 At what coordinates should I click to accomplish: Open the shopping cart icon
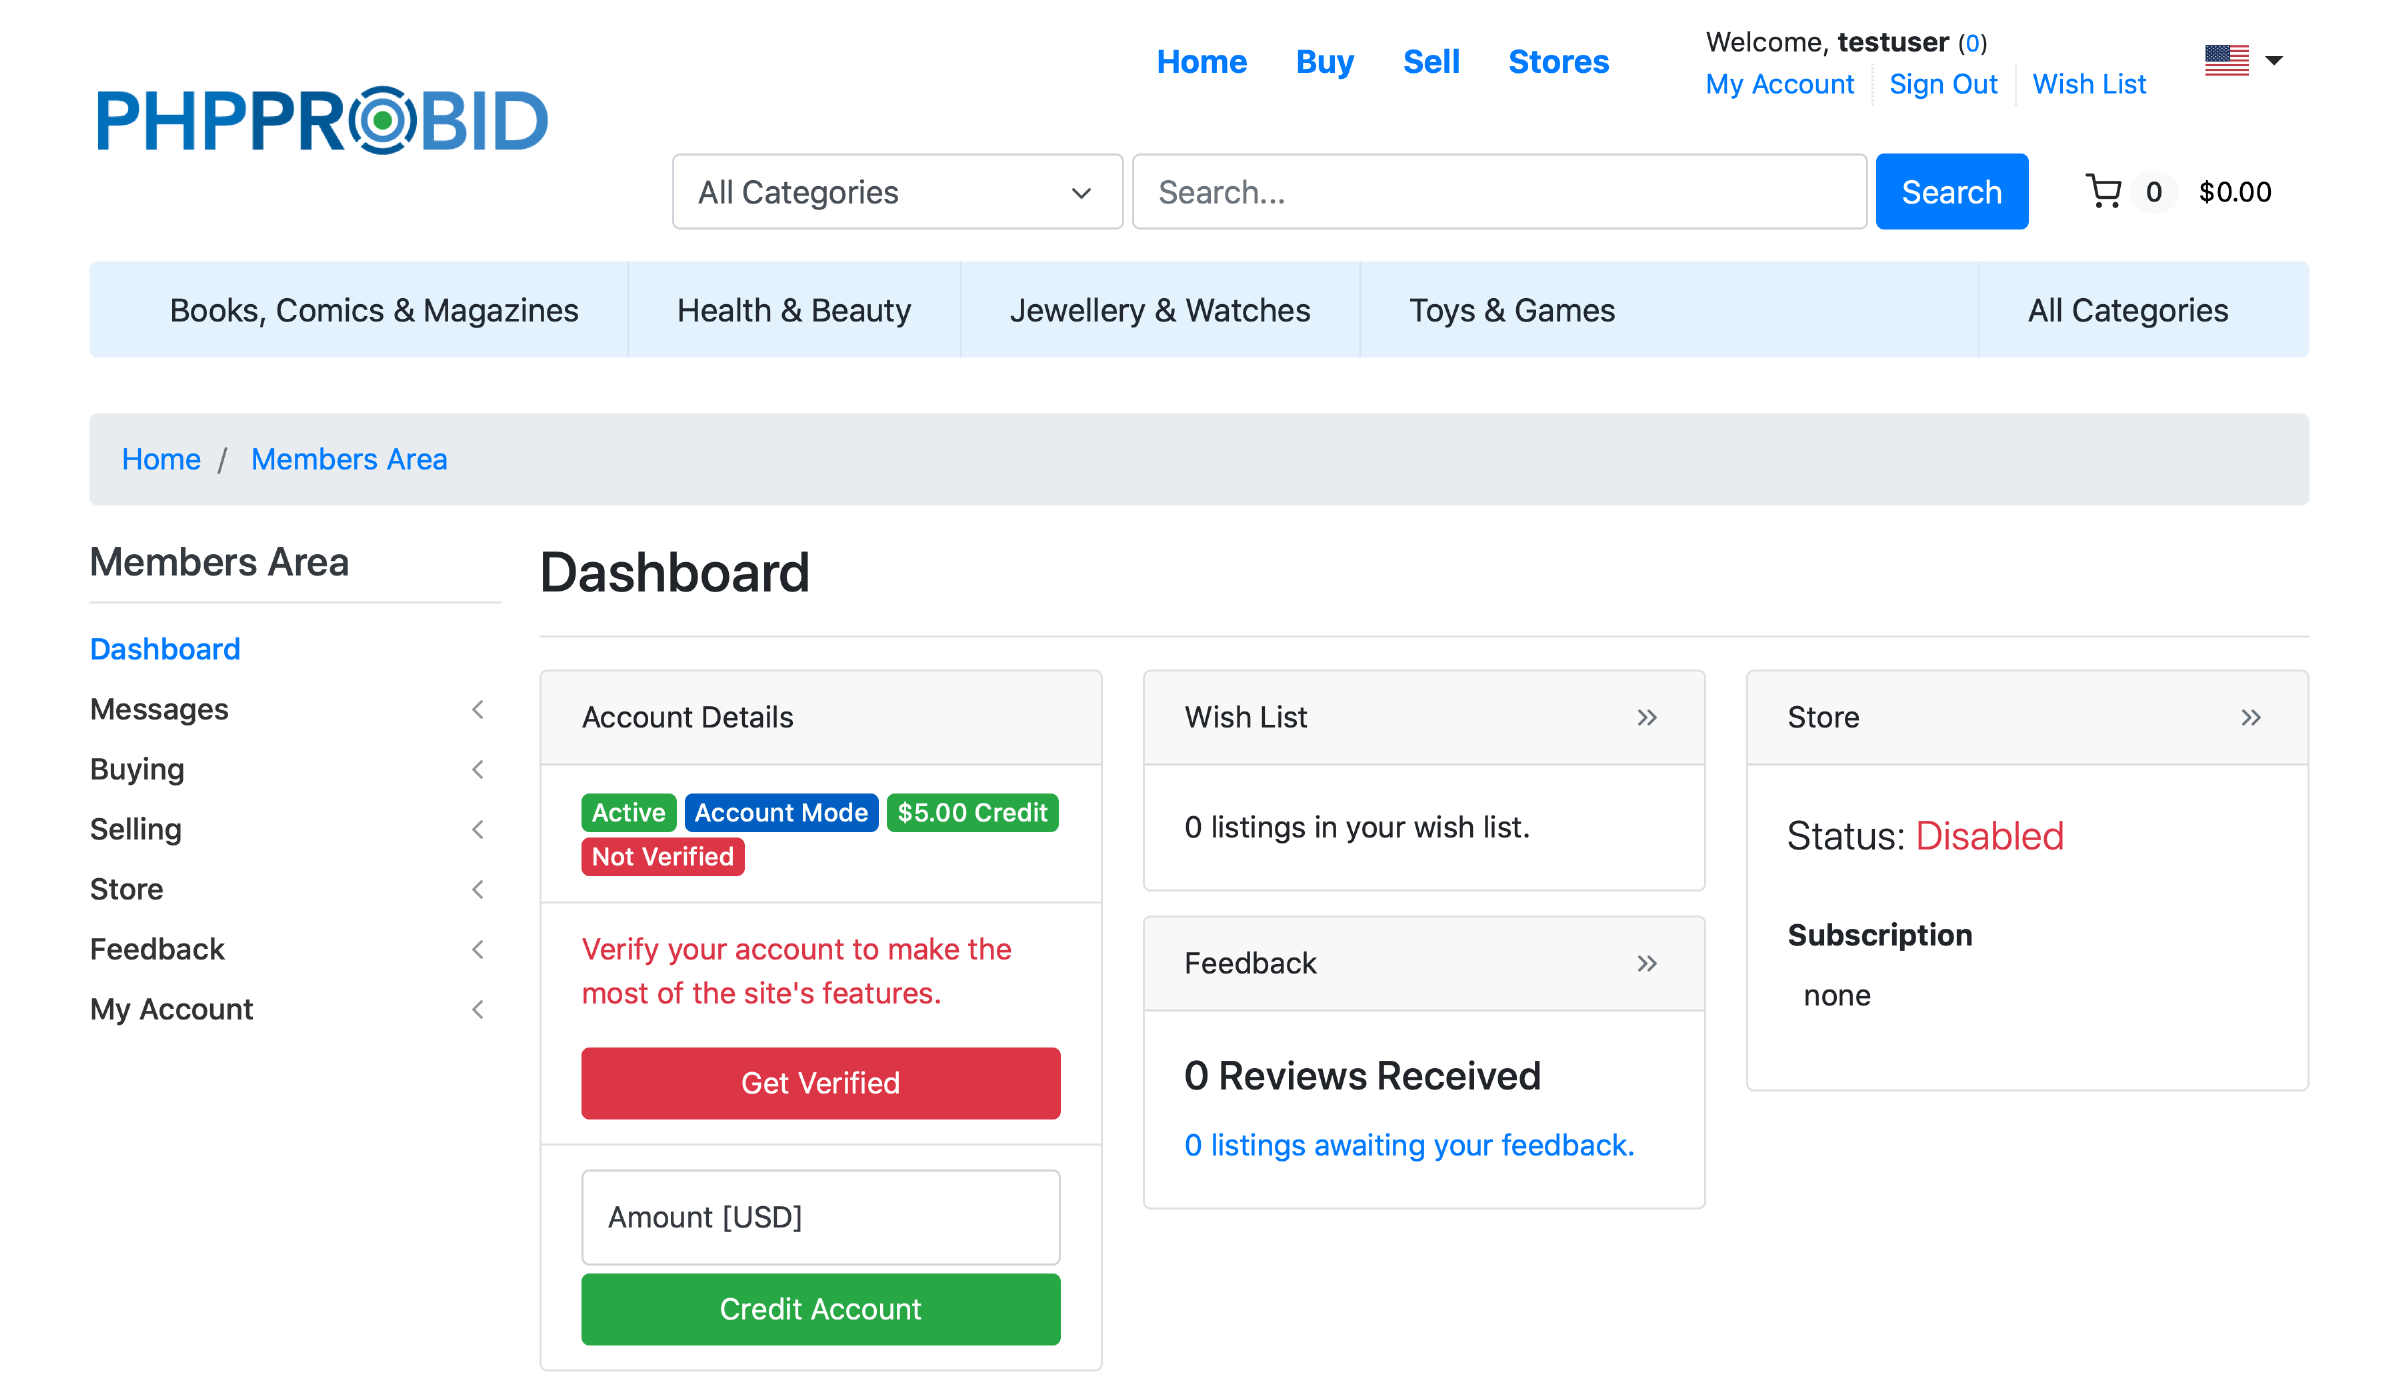tap(2103, 191)
